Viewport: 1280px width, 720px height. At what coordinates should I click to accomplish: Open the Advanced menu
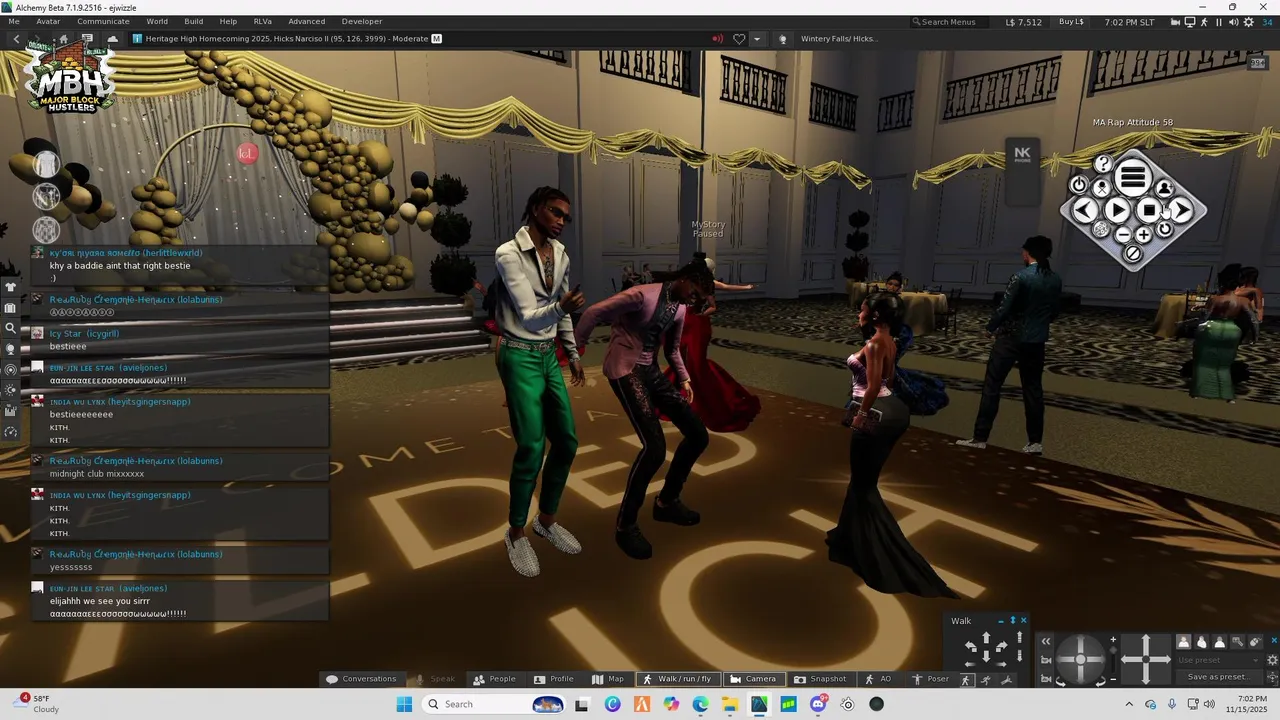click(306, 21)
